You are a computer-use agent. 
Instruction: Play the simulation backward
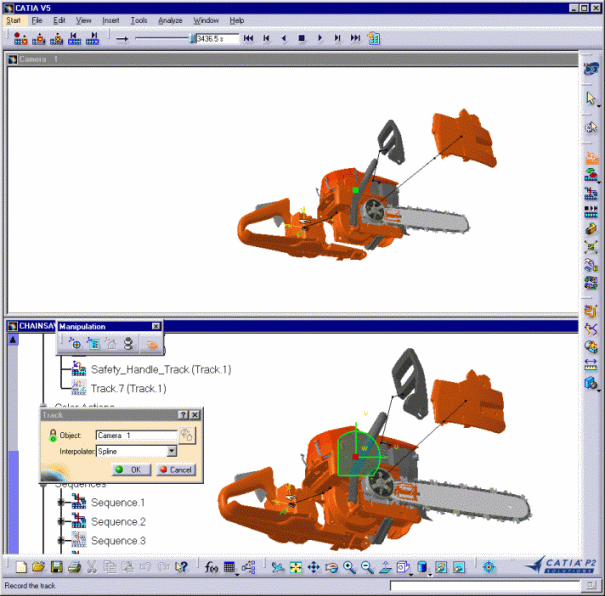[284, 38]
